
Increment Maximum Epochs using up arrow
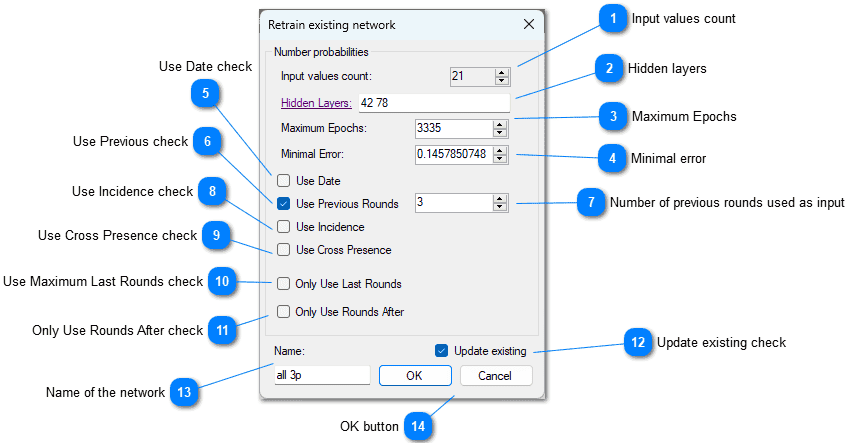500,124
